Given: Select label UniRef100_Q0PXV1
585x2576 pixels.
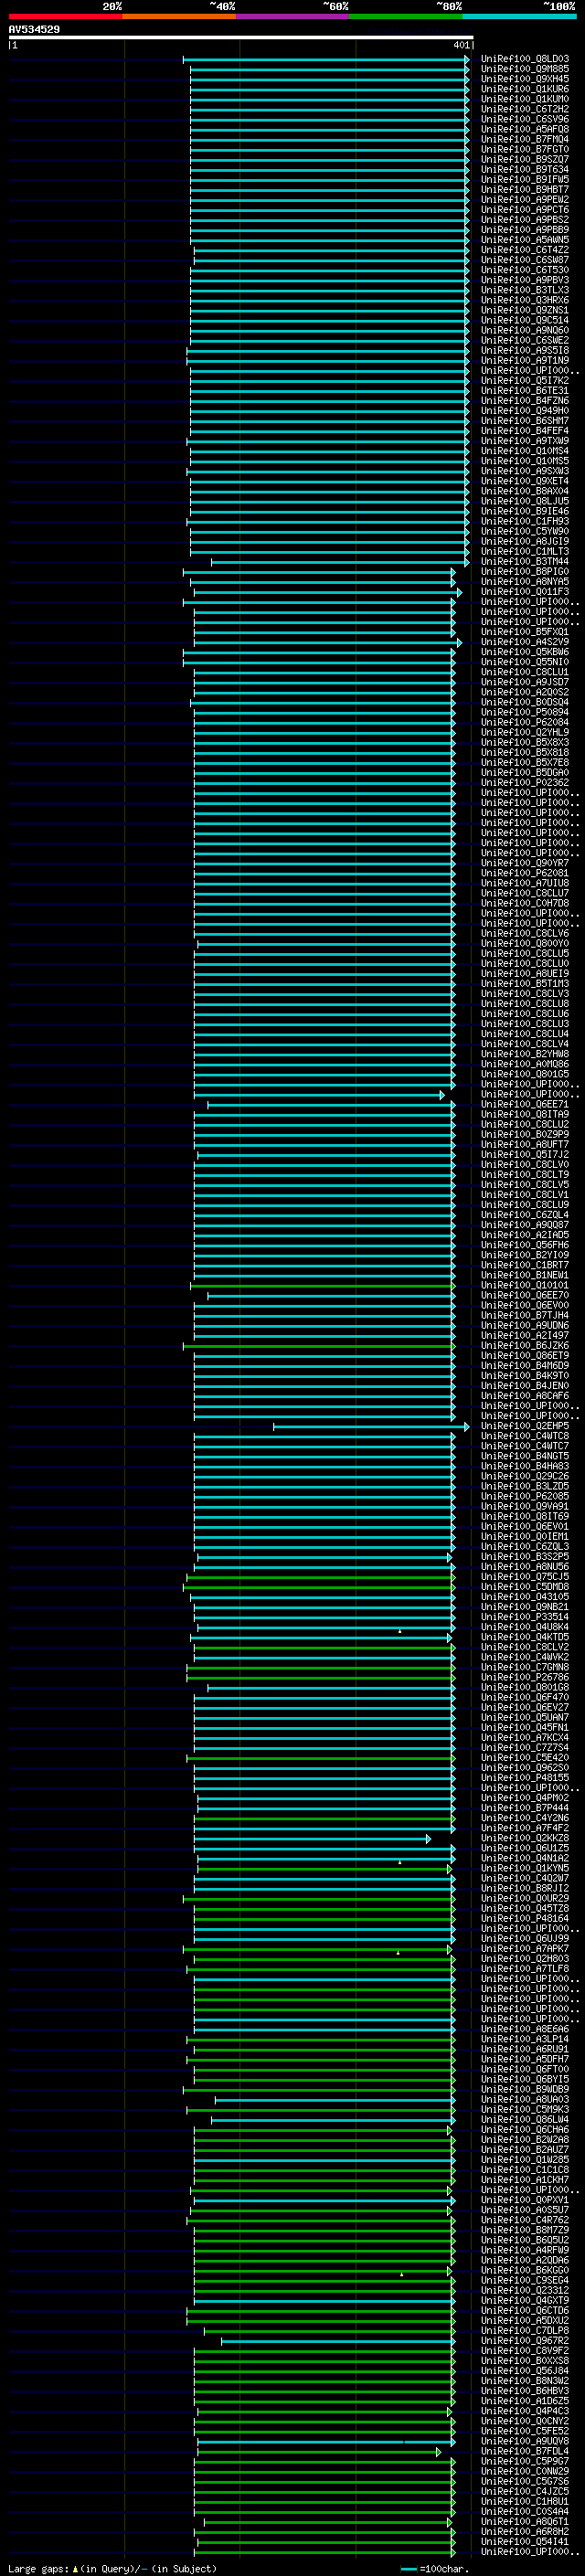Looking at the screenshot, I should pyautogui.click(x=525, y=2201).
